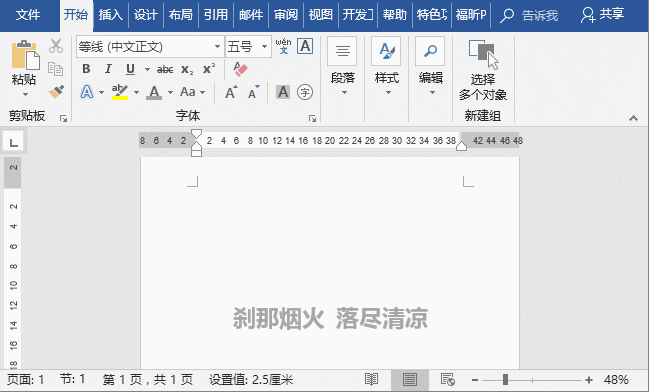Expand underline style dropdown arrow

pyautogui.click(x=147, y=69)
